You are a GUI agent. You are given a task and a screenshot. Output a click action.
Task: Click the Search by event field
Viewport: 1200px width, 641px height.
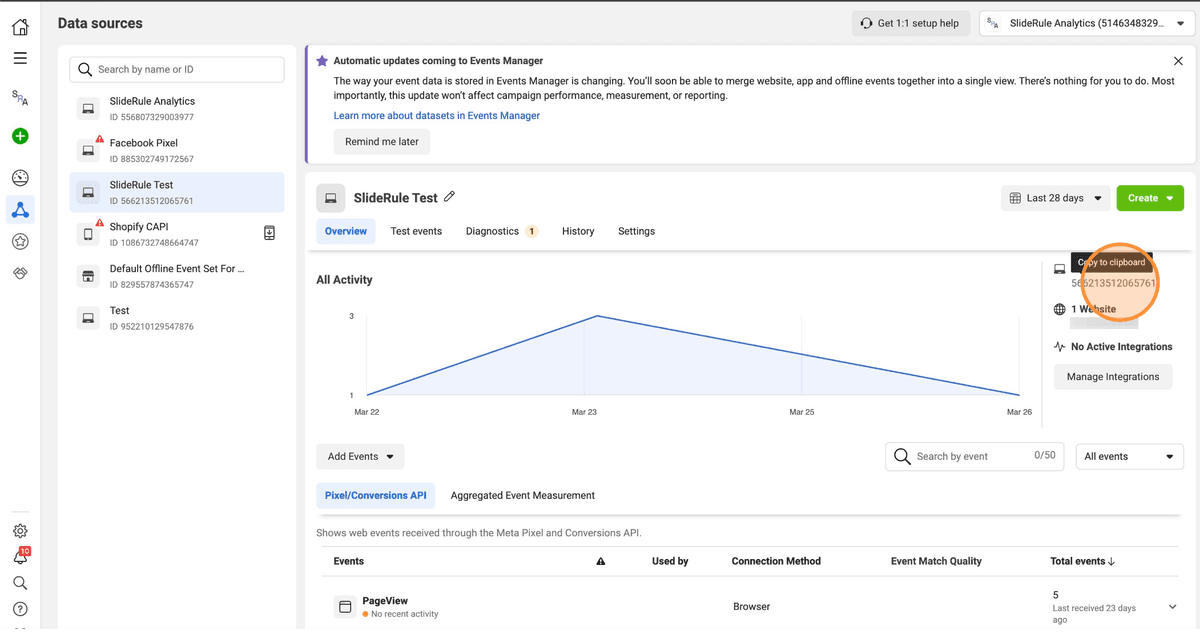(x=975, y=457)
